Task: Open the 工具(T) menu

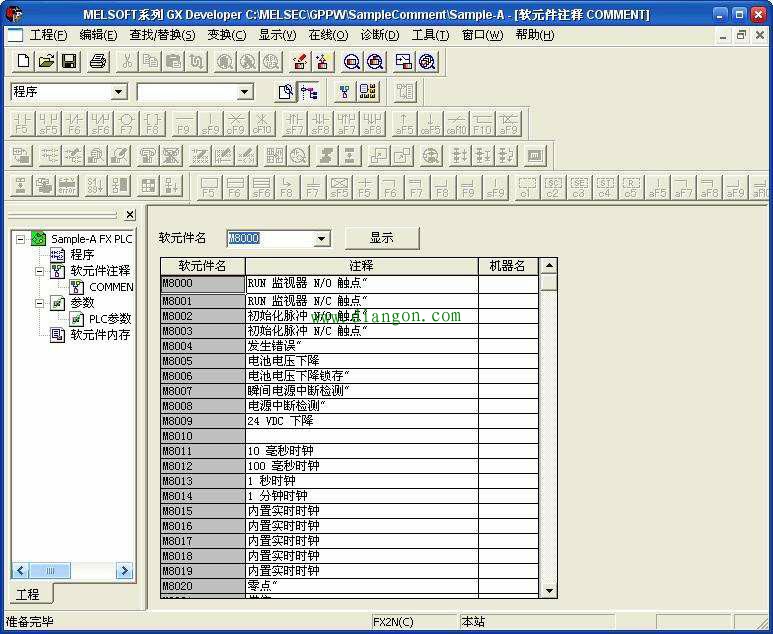Action: [x=431, y=35]
